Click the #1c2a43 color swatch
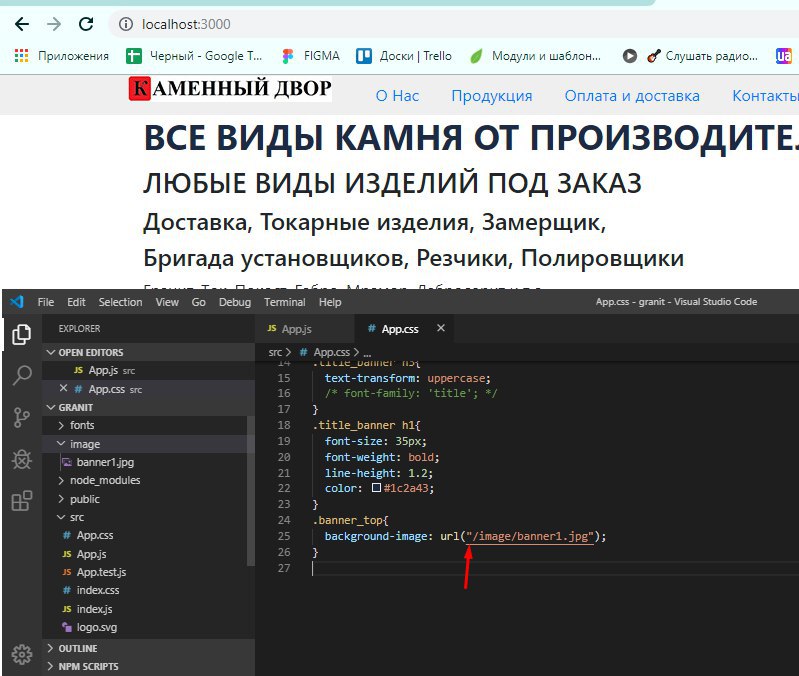The width and height of the screenshot is (799, 676). point(377,488)
